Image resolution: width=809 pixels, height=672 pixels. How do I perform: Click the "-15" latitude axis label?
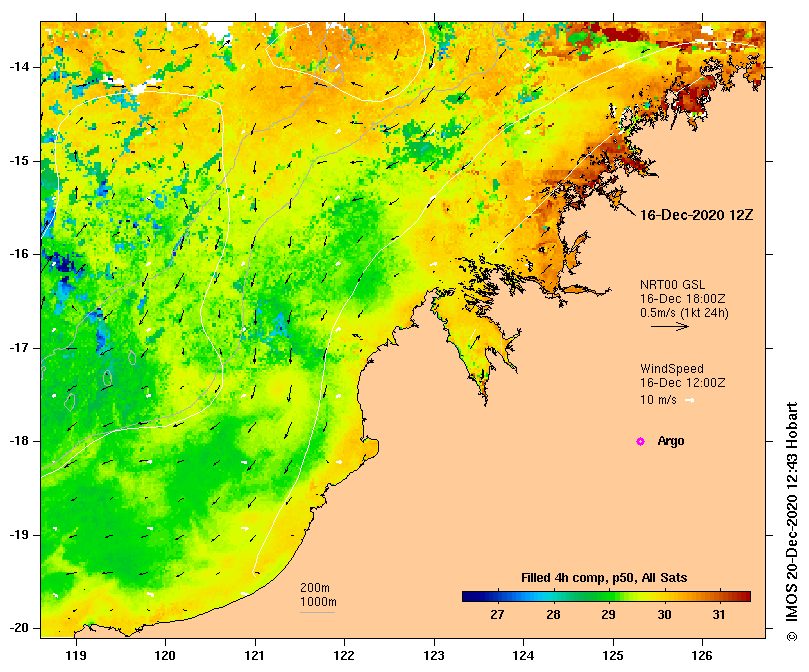(19, 161)
